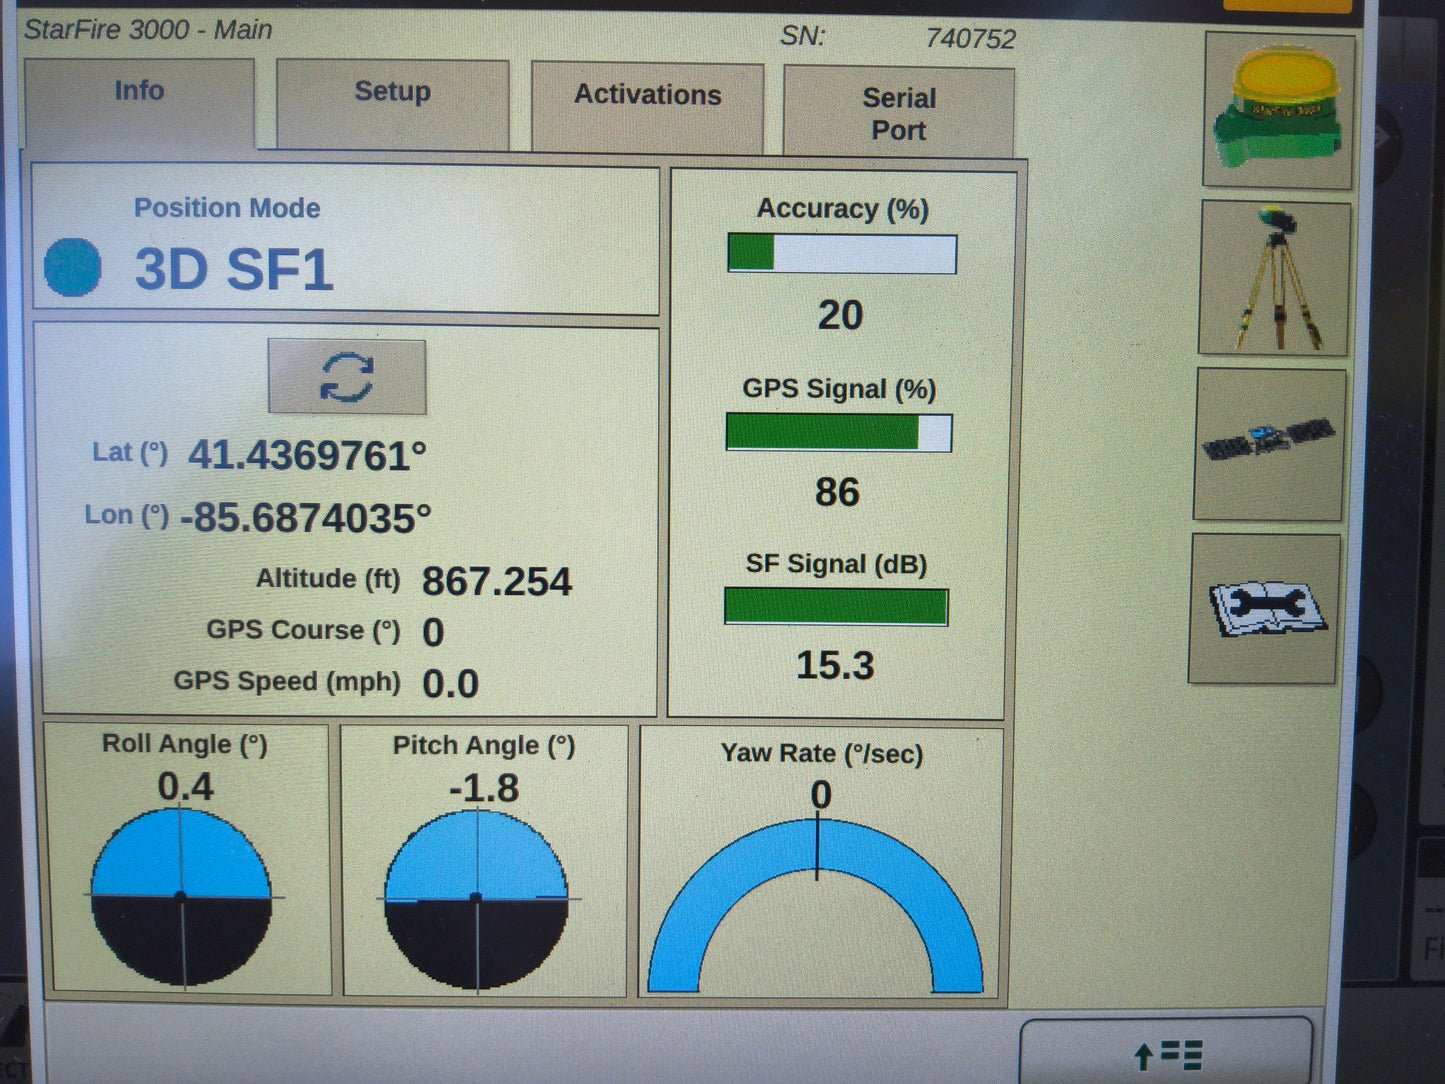Open the StarFire receiver main icon
Viewport: 1445px width, 1084px height.
point(1279,110)
